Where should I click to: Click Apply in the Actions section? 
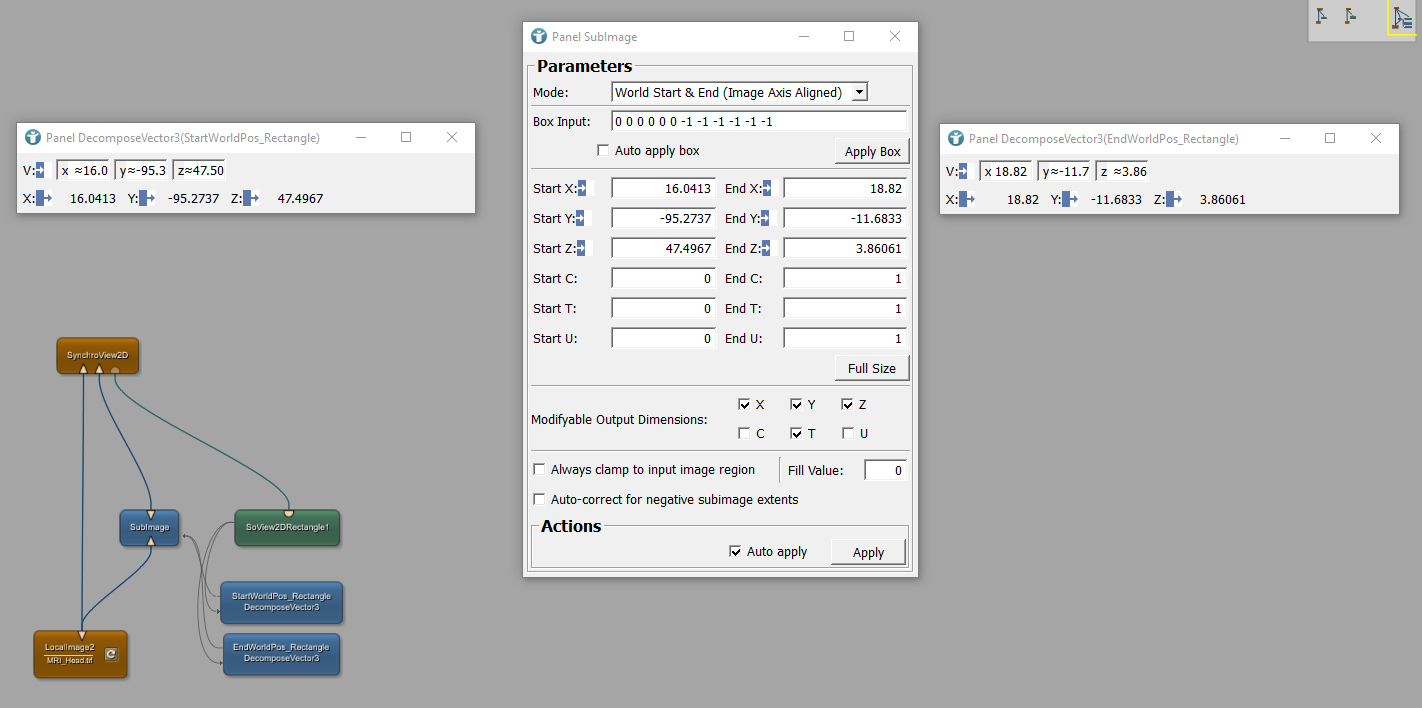(x=867, y=552)
